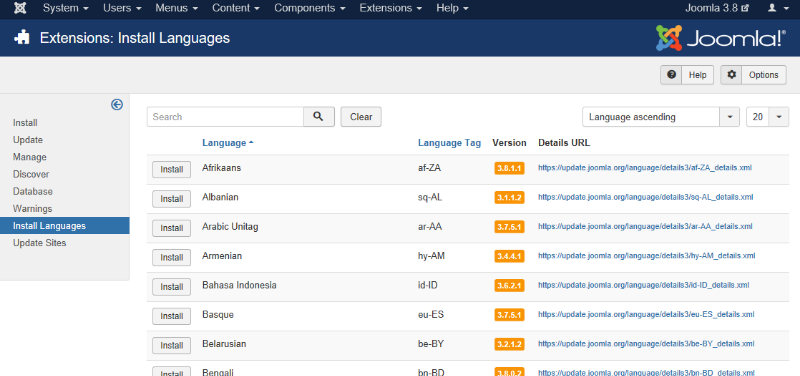Click the Options gear icon
The height and width of the screenshot is (376, 800).
tap(732, 75)
